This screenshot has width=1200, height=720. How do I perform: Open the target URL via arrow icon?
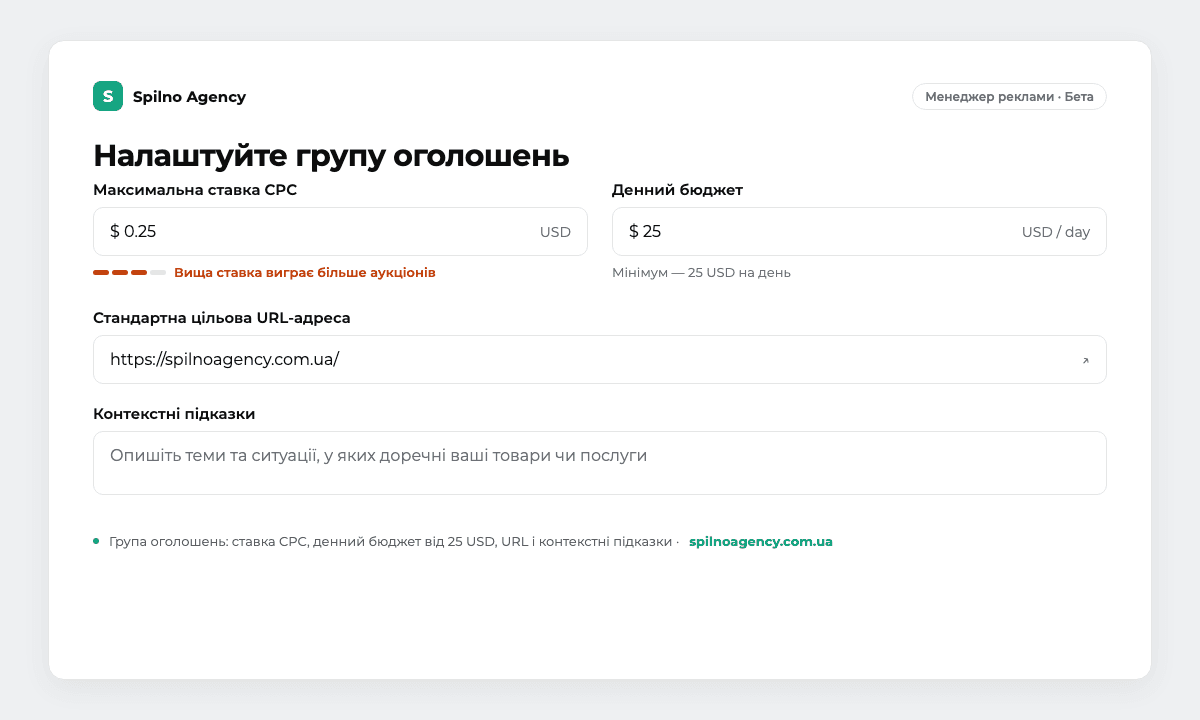(x=1085, y=361)
